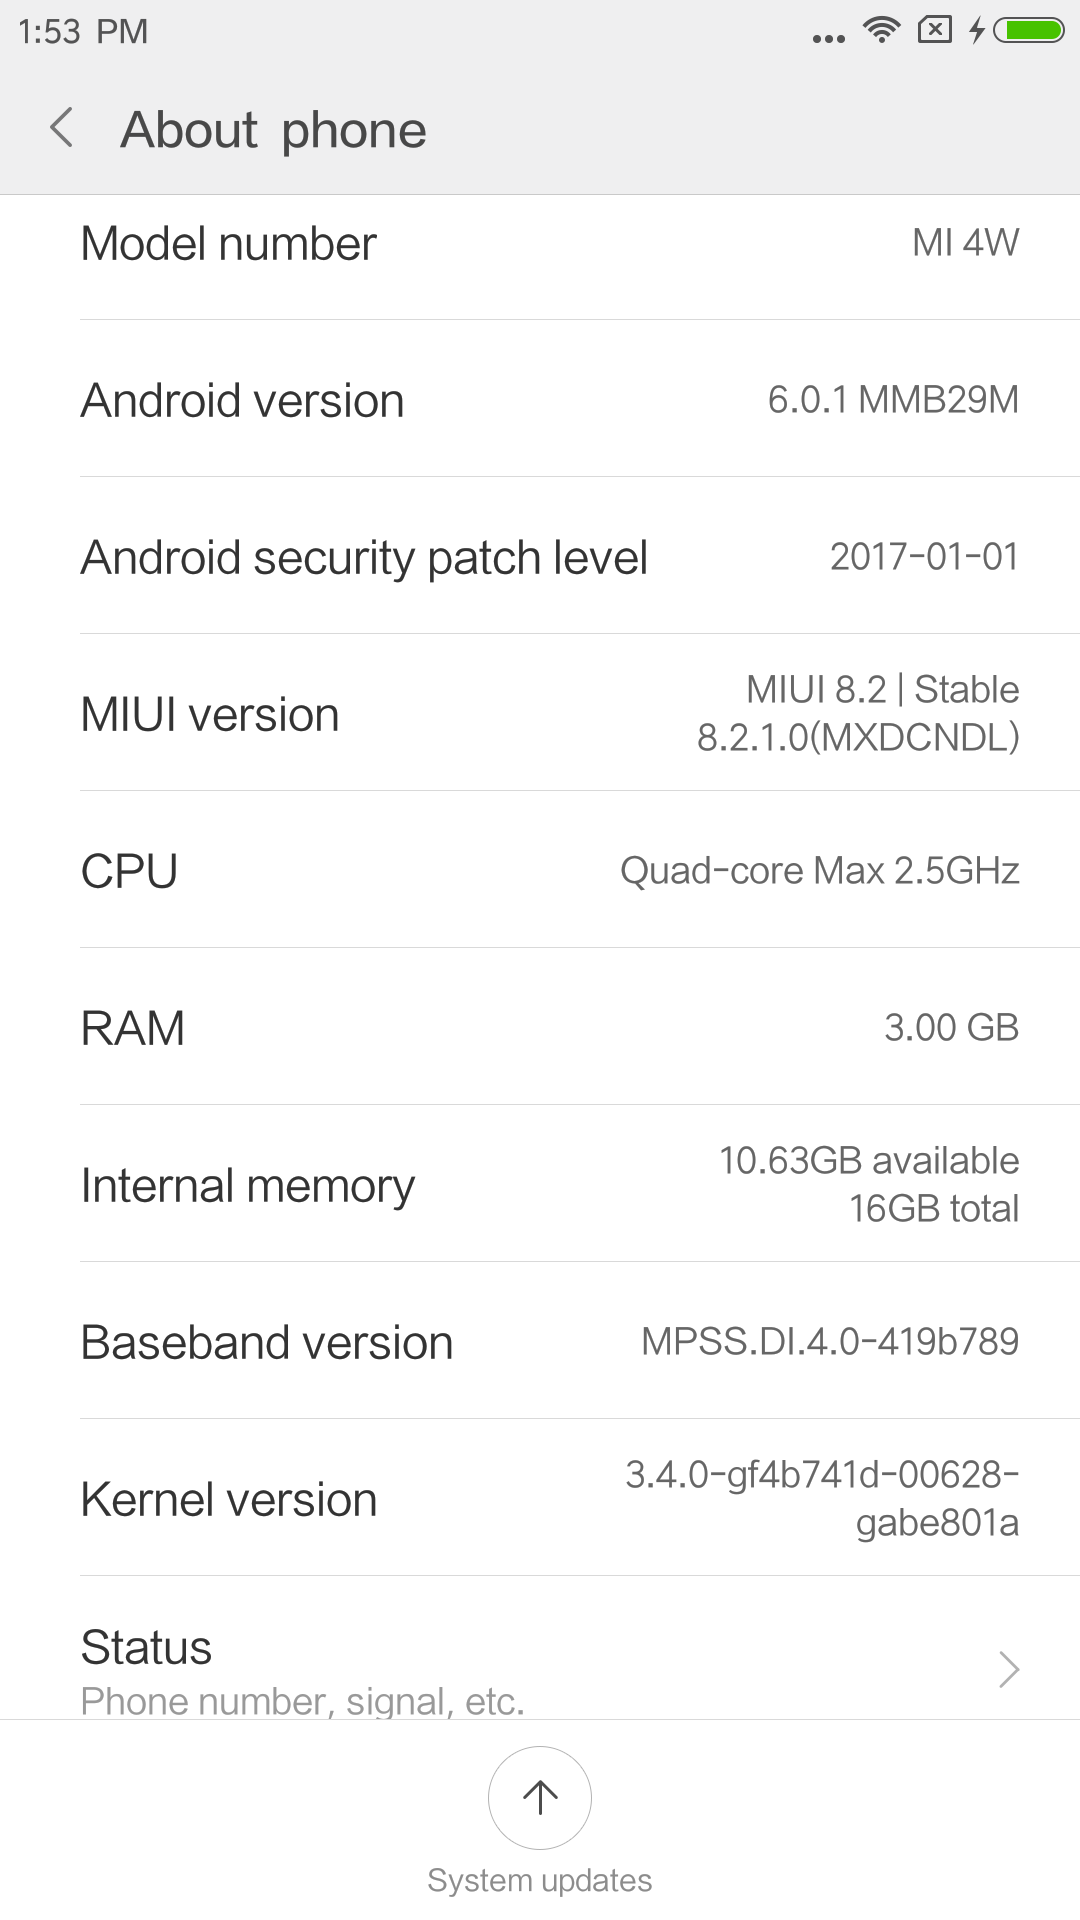1080x1920 pixels.
Task: Tap the Model number row
Action: click(540, 244)
